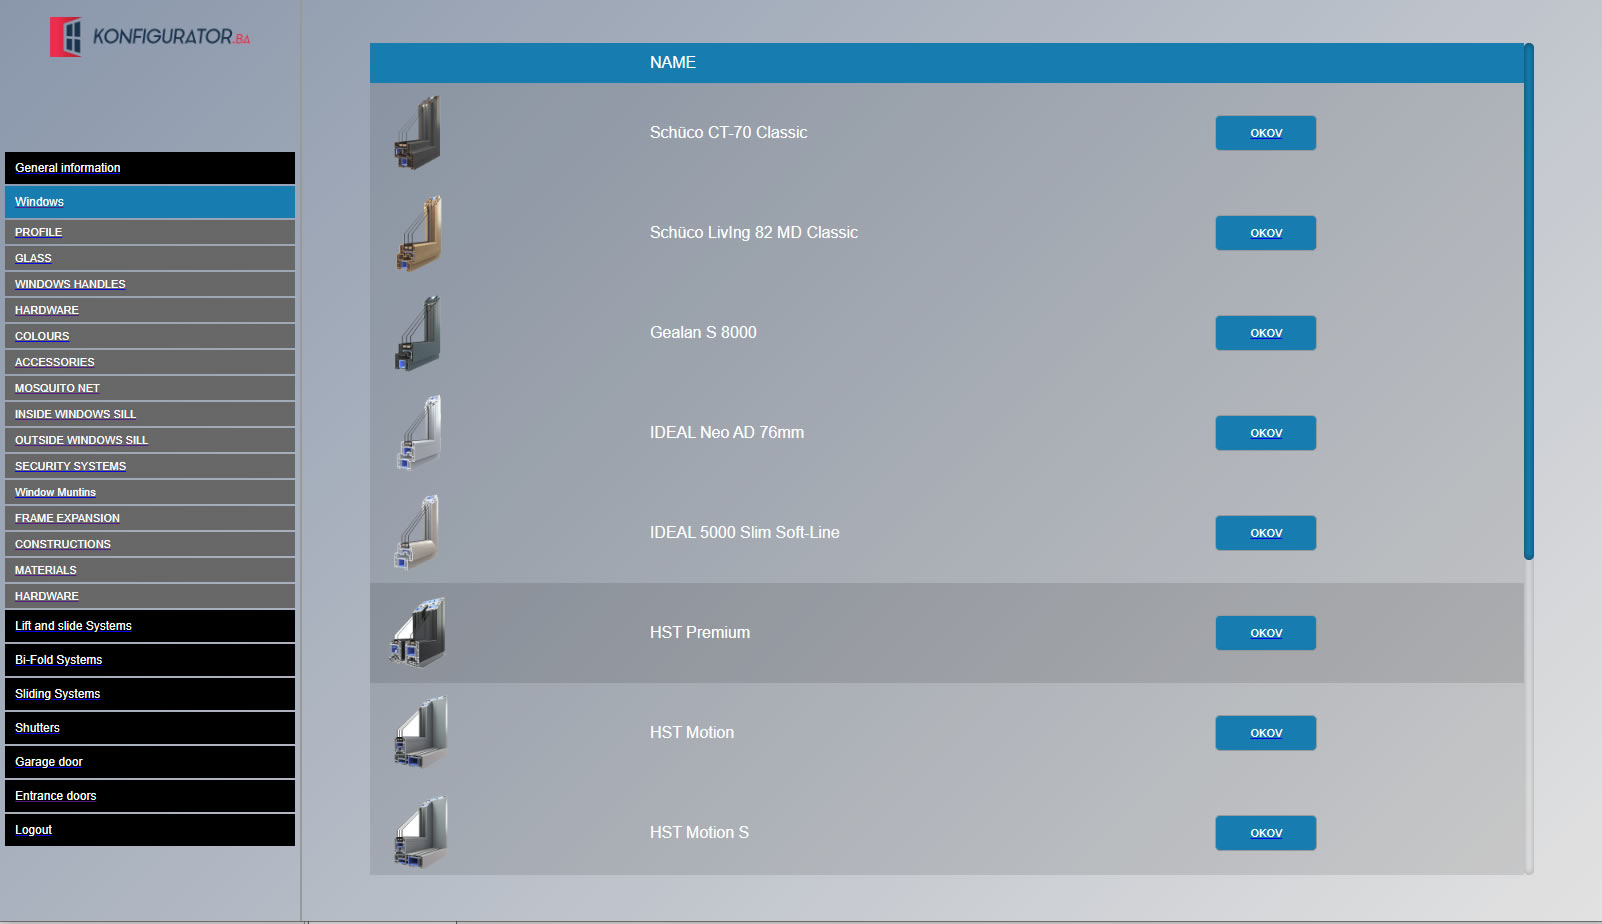Go to WINDOWS HANDLES
Viewport: 1602px width, 924px height.
click(150, 284)
